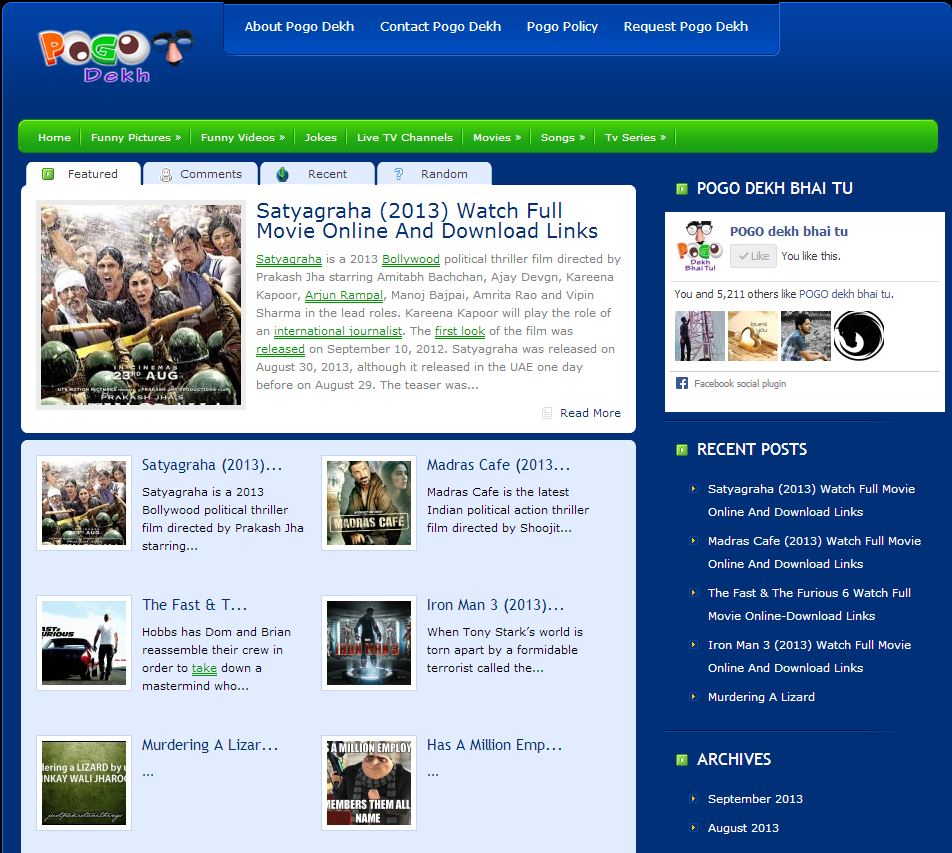Image resolution: width=952 pixels, height=853 pixels.
Task: Click the Arjun Rampal inline link
Action: (x=344, y=295)
